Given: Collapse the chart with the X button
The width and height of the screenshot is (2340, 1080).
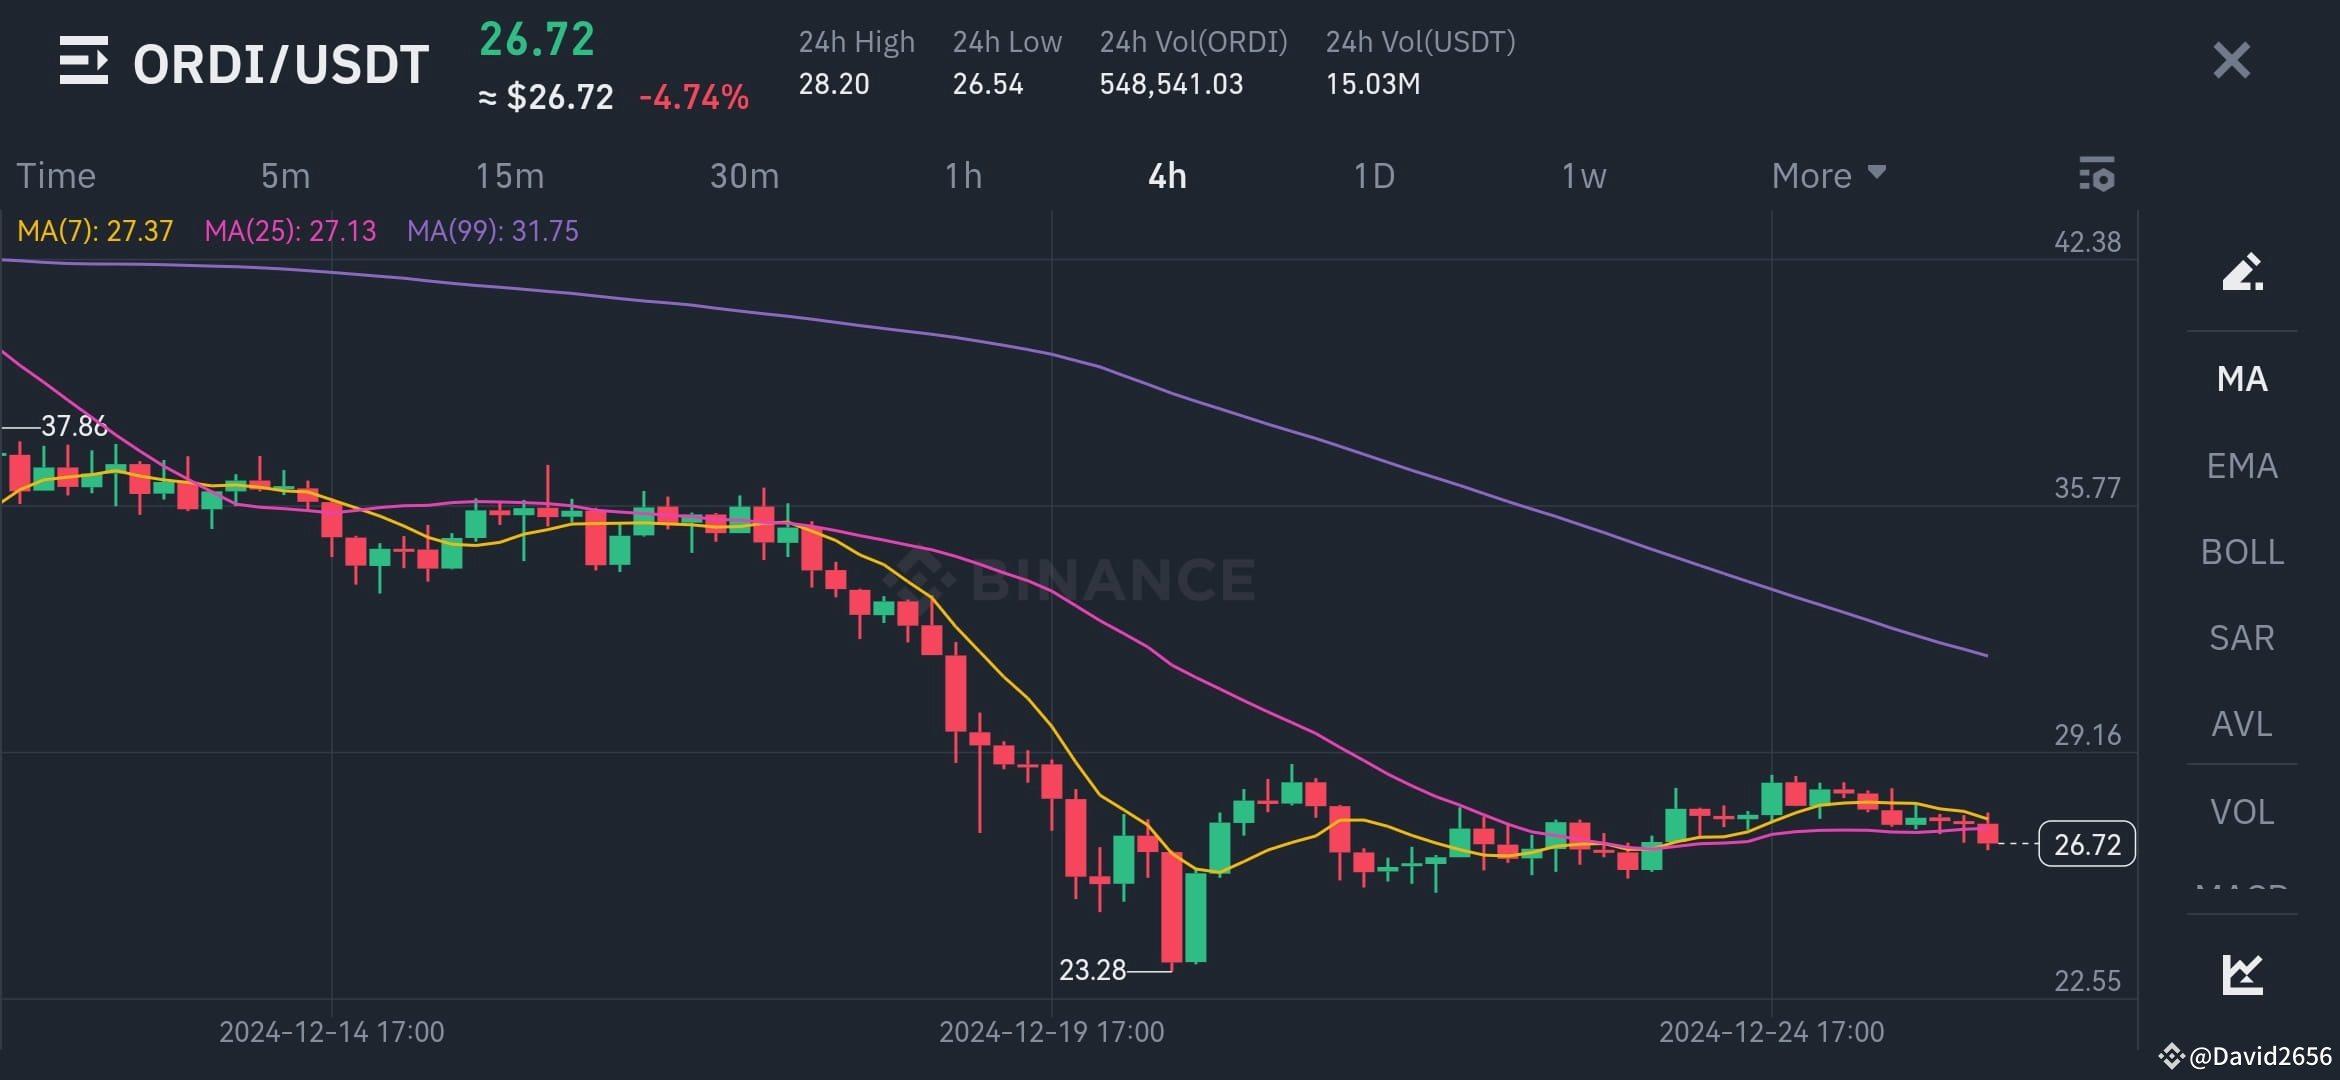Looking at the screenshot, I should (x=2230, y=62).
